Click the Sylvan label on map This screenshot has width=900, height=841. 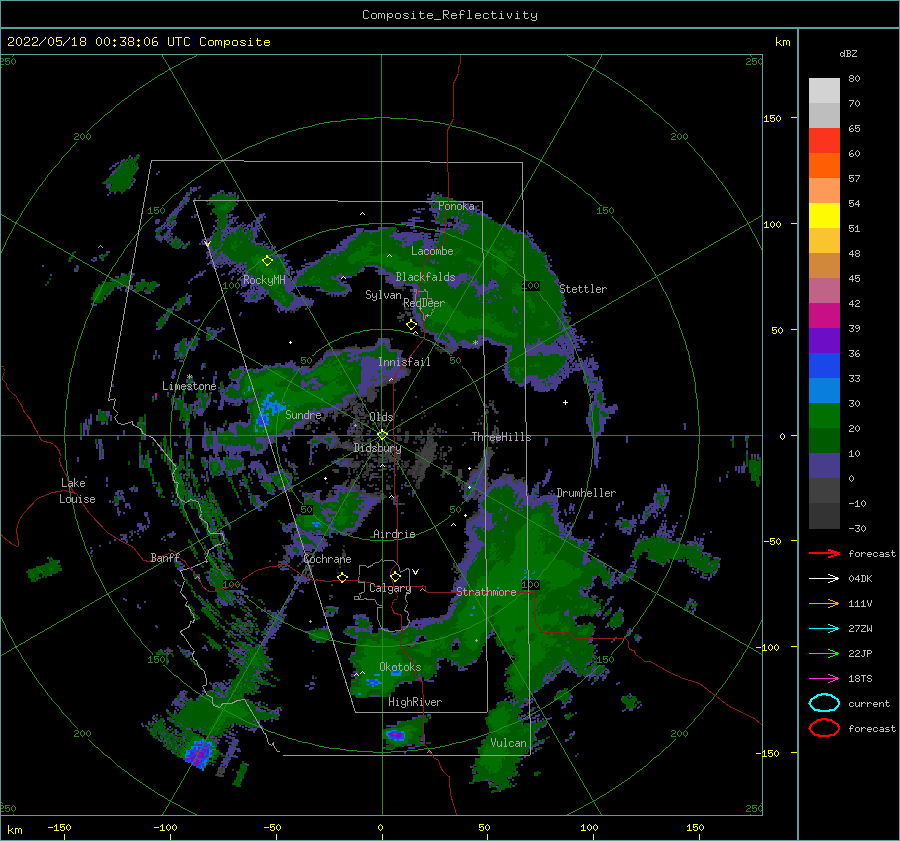coord(383,295)
